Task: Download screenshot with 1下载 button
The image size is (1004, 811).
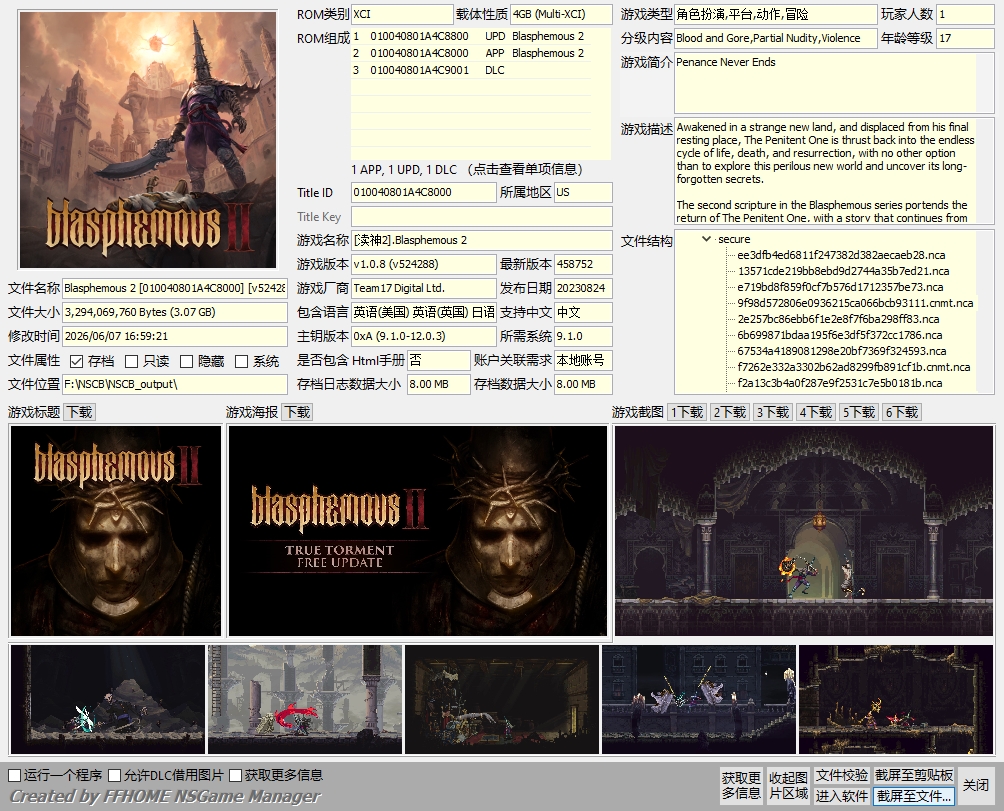Action: (x=687, y=412)
